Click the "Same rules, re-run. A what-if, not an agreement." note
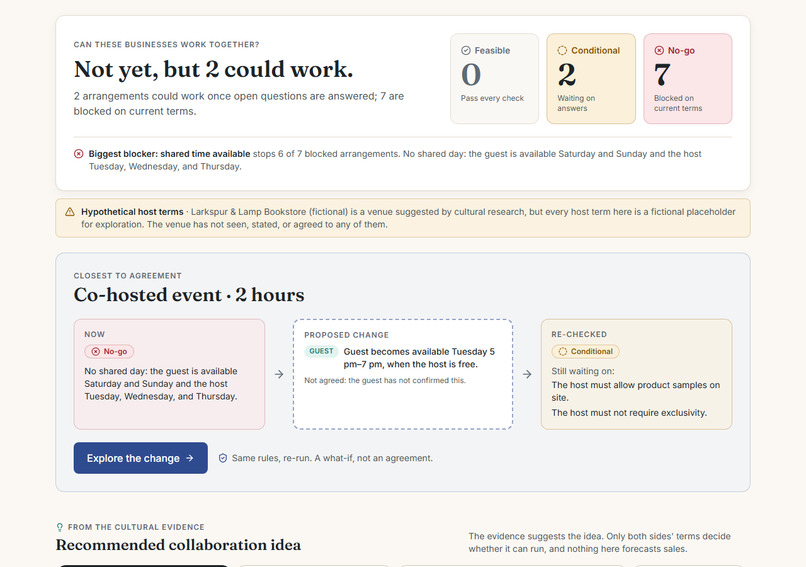The image size is (806, 567). (x=332, y=458)
